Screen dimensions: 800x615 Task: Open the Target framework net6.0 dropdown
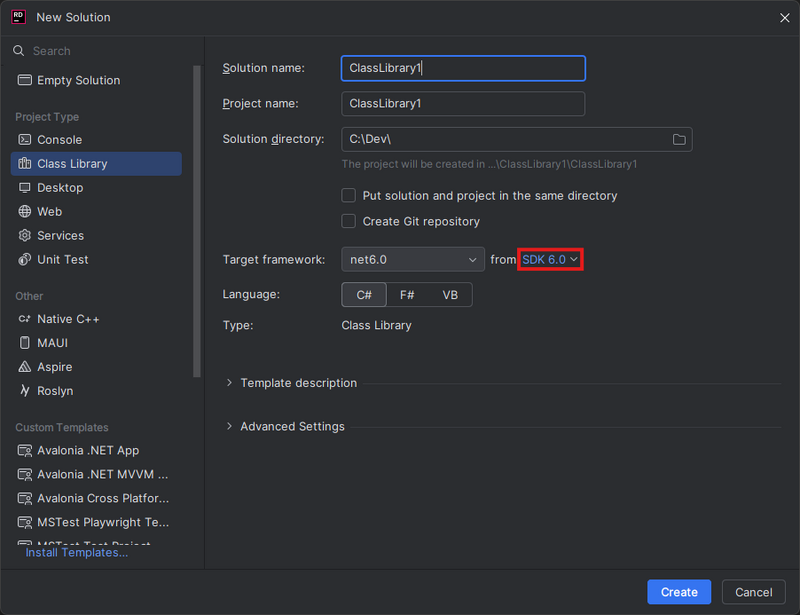point(413,259)
